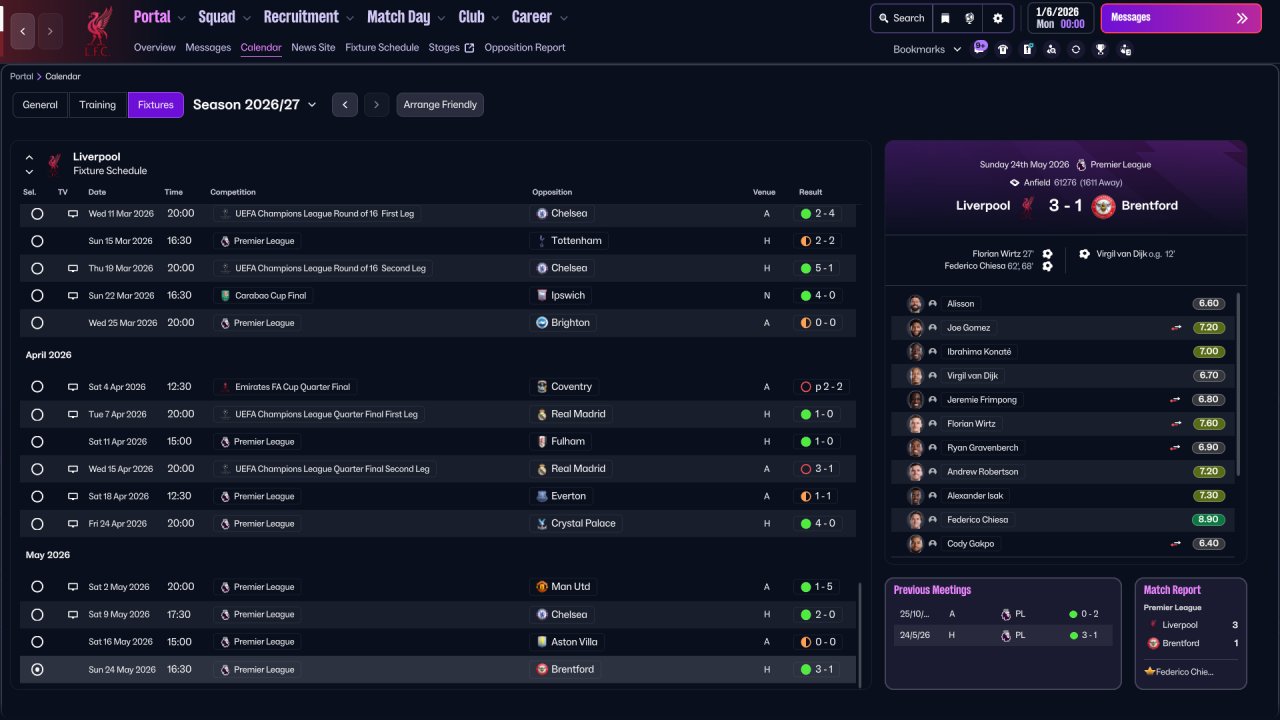
Task: Go to the previous season with left arrow
Action: click(345, 105)
